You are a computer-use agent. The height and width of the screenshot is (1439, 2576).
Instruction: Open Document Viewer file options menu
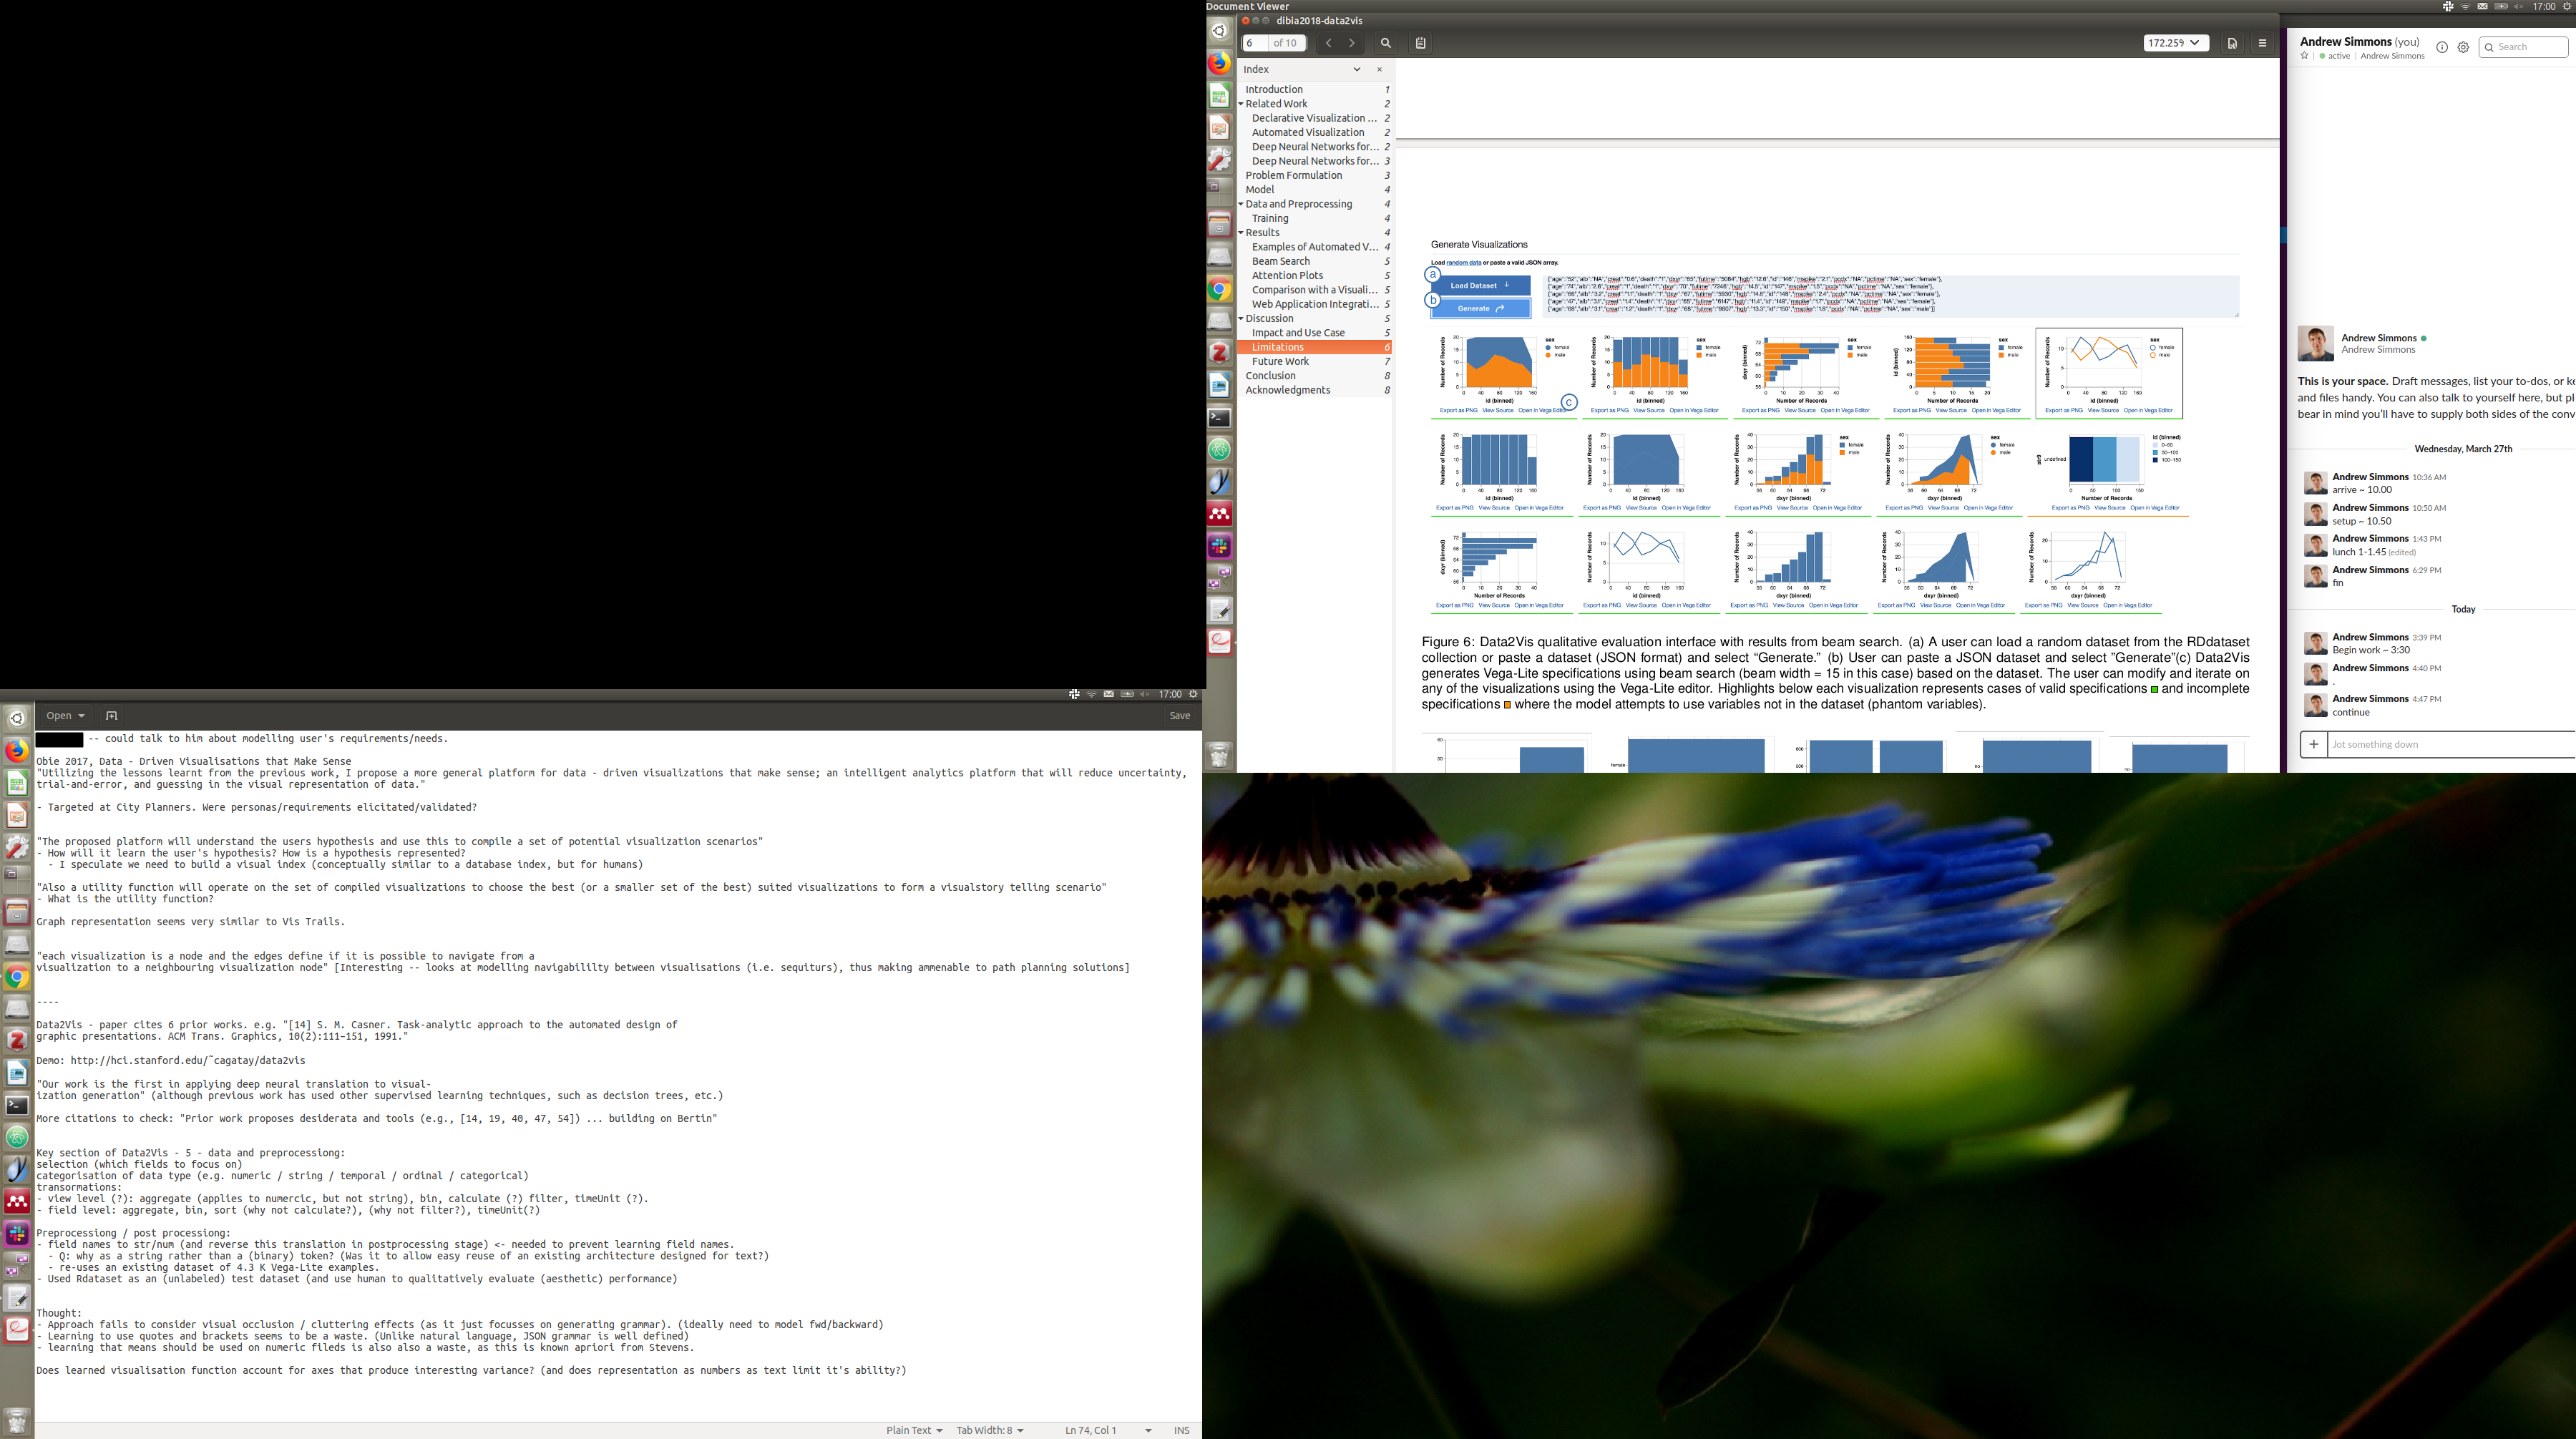(x=2232, y=43)
